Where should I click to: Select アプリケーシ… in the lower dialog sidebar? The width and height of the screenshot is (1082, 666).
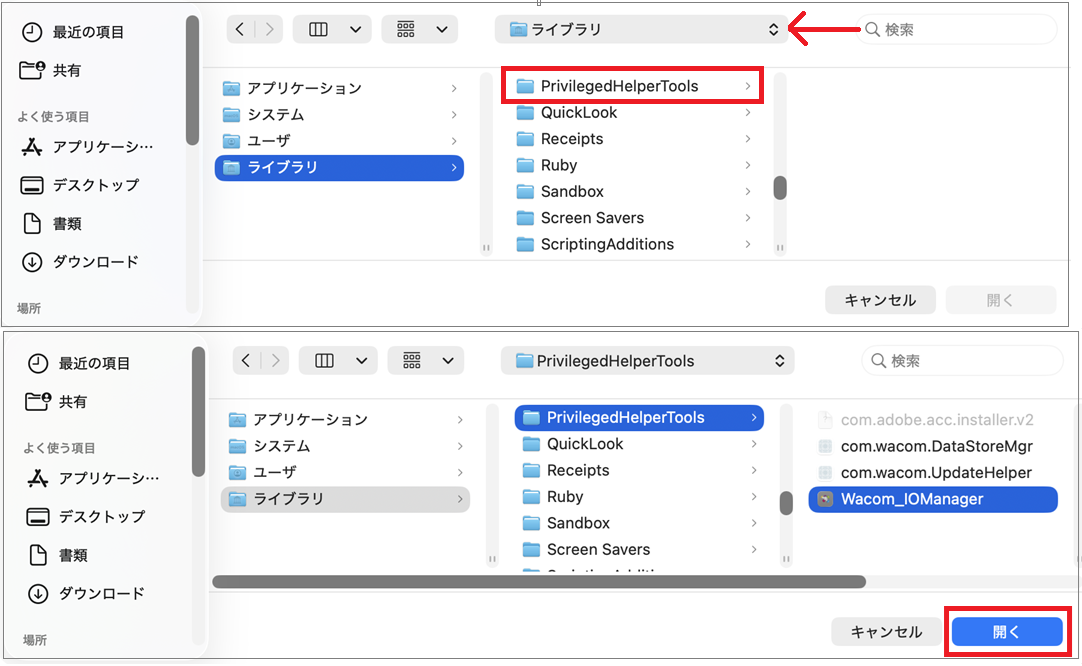93,478
